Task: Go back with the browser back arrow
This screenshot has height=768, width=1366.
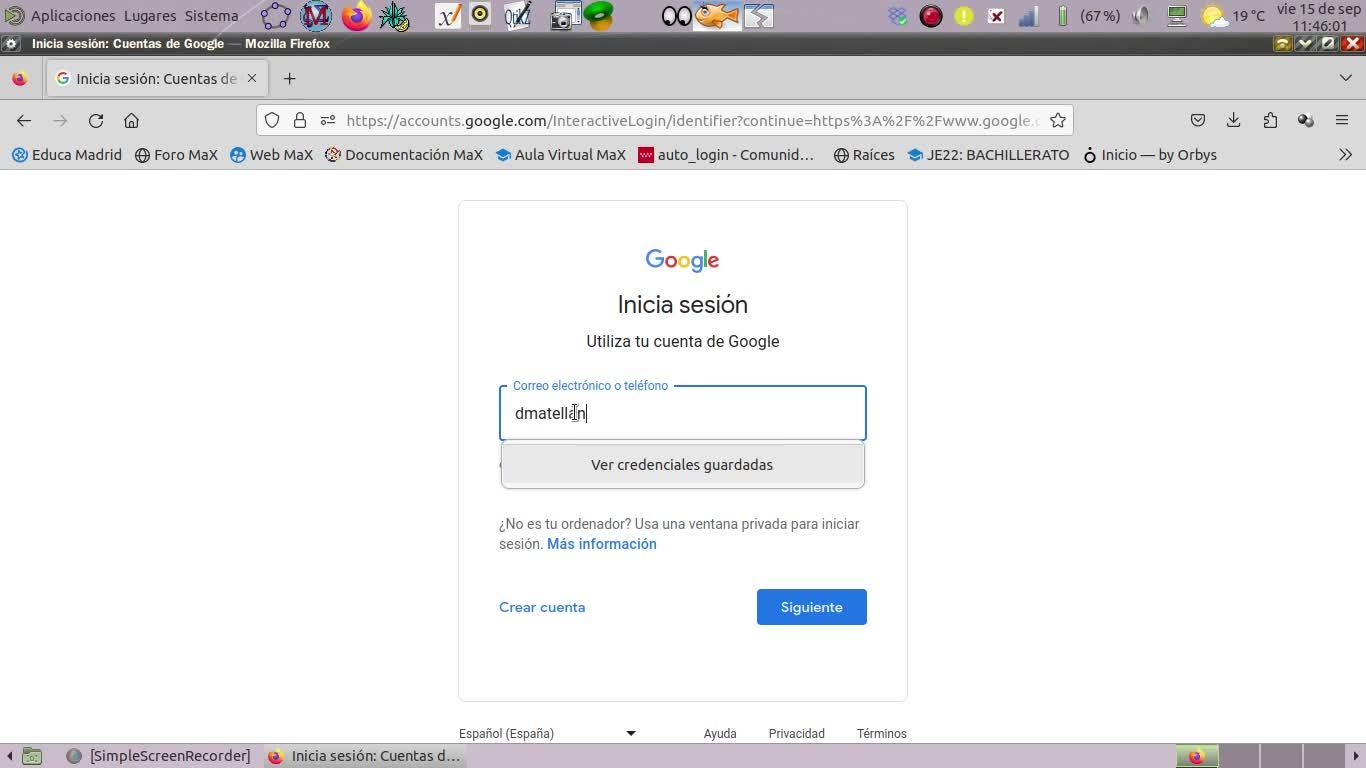Action: click(x=24, y=120)
